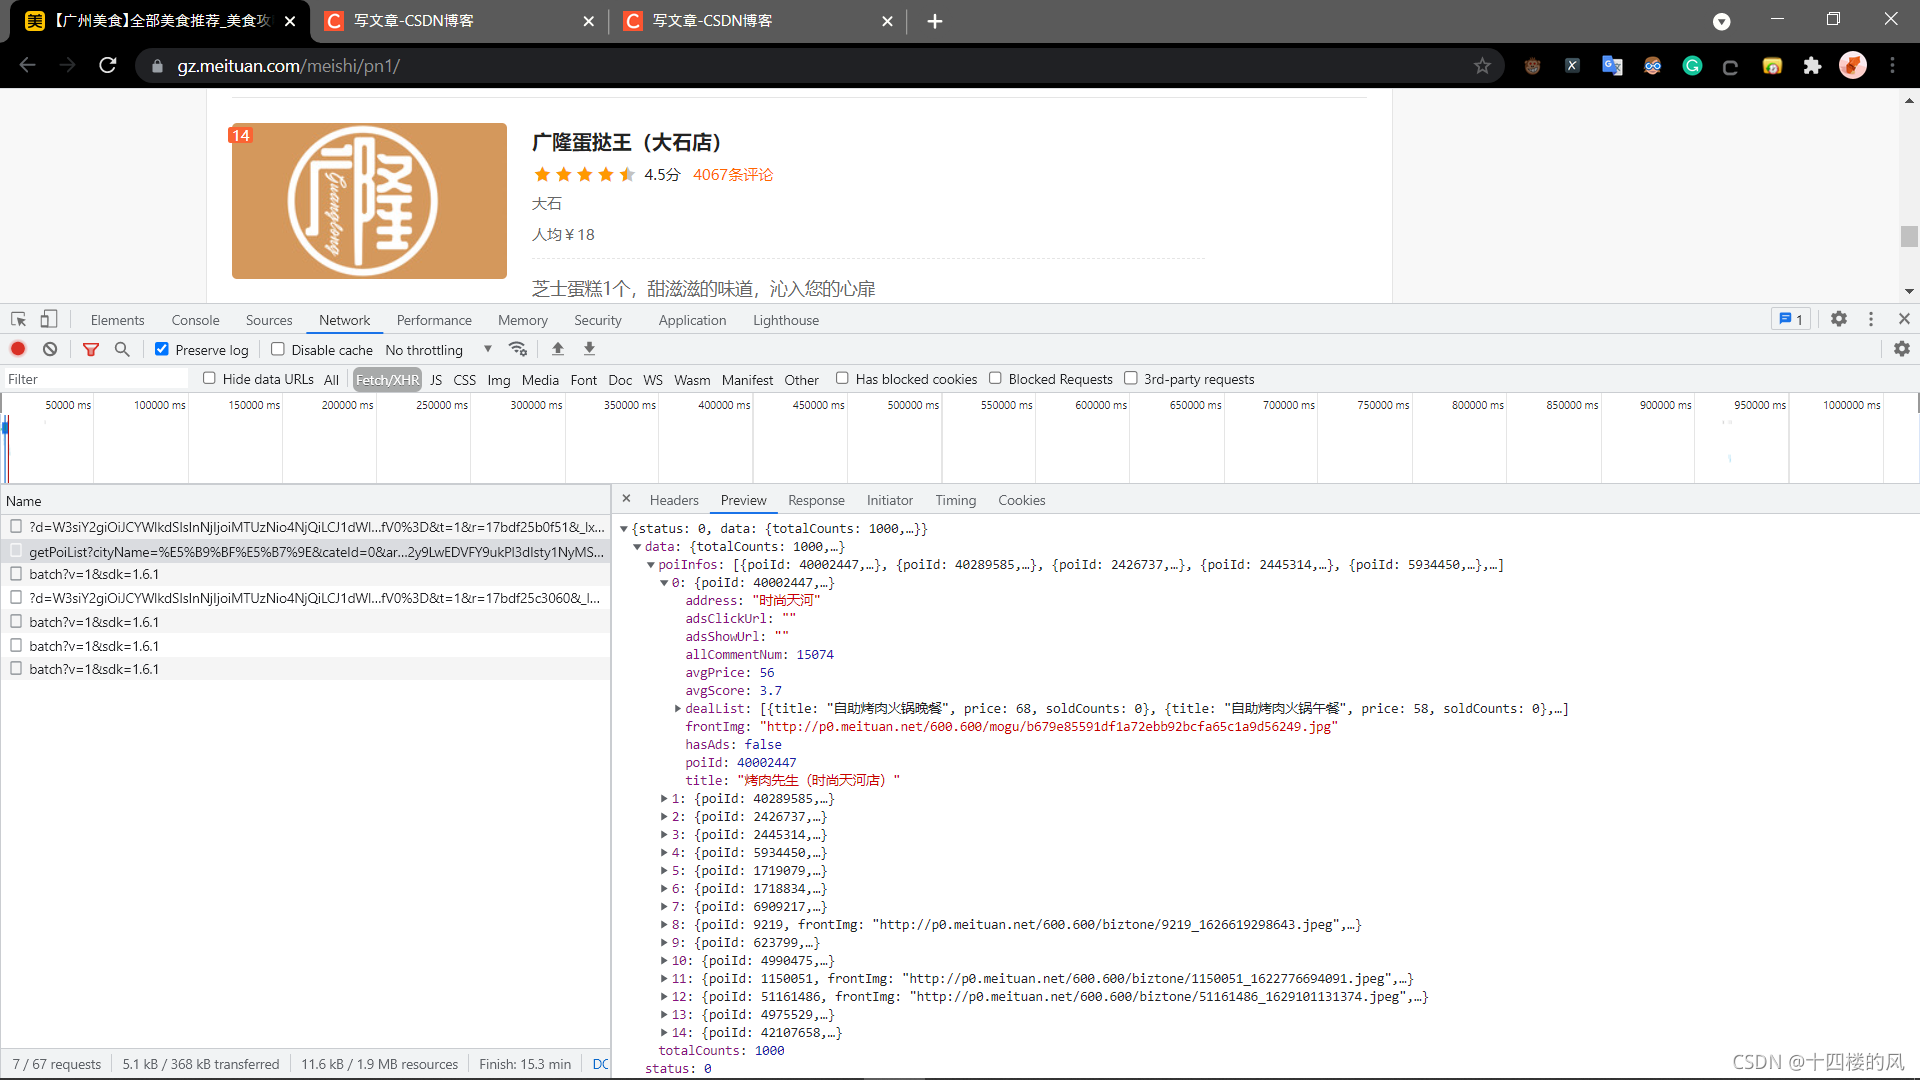Click the network requests filter input field
The image size is (1920, 1080).
click(x=99, y=378)
